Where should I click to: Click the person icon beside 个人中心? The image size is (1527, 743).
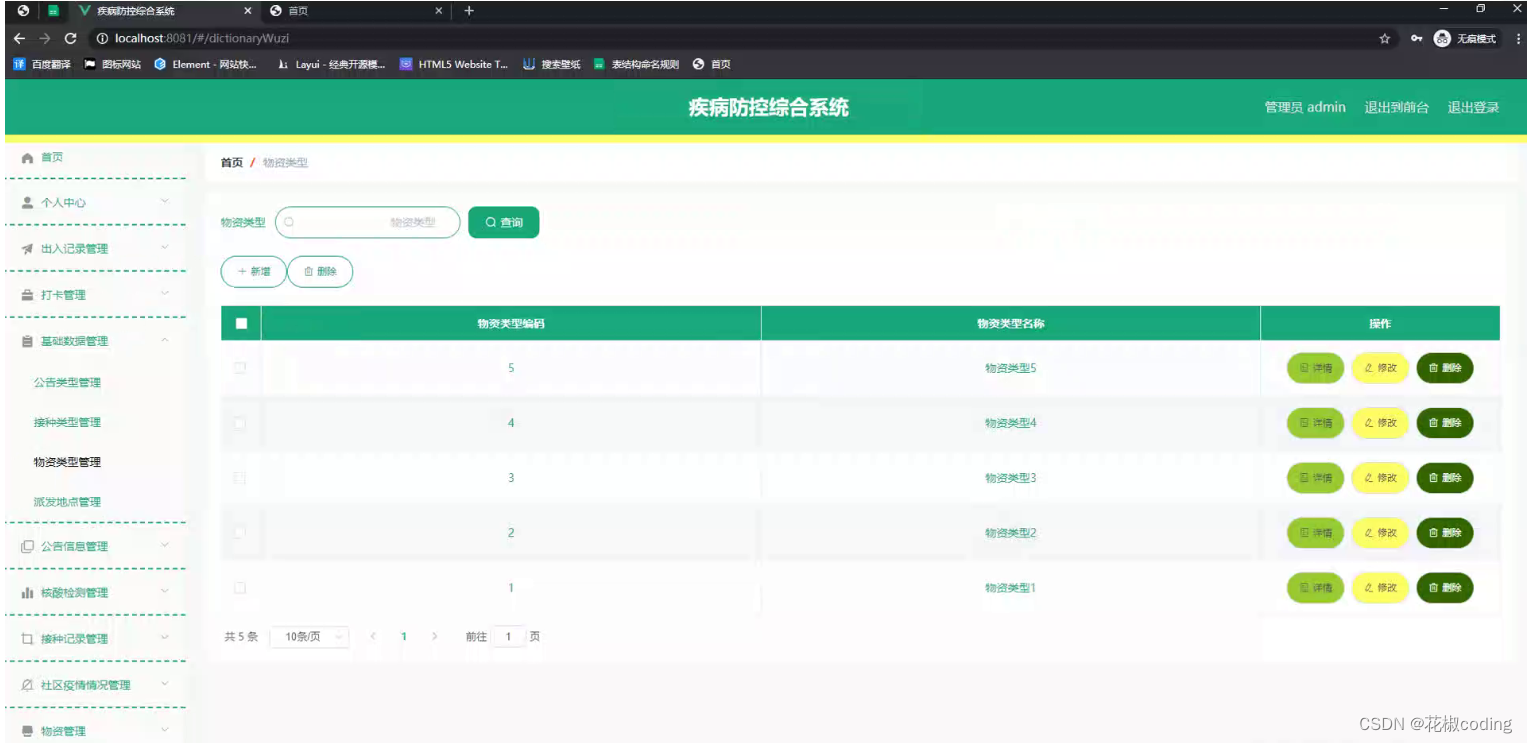(28, 202)
